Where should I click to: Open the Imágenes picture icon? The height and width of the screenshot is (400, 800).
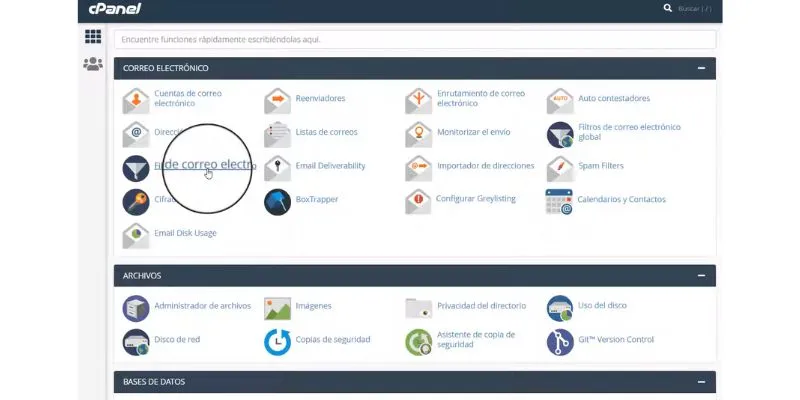278,309
